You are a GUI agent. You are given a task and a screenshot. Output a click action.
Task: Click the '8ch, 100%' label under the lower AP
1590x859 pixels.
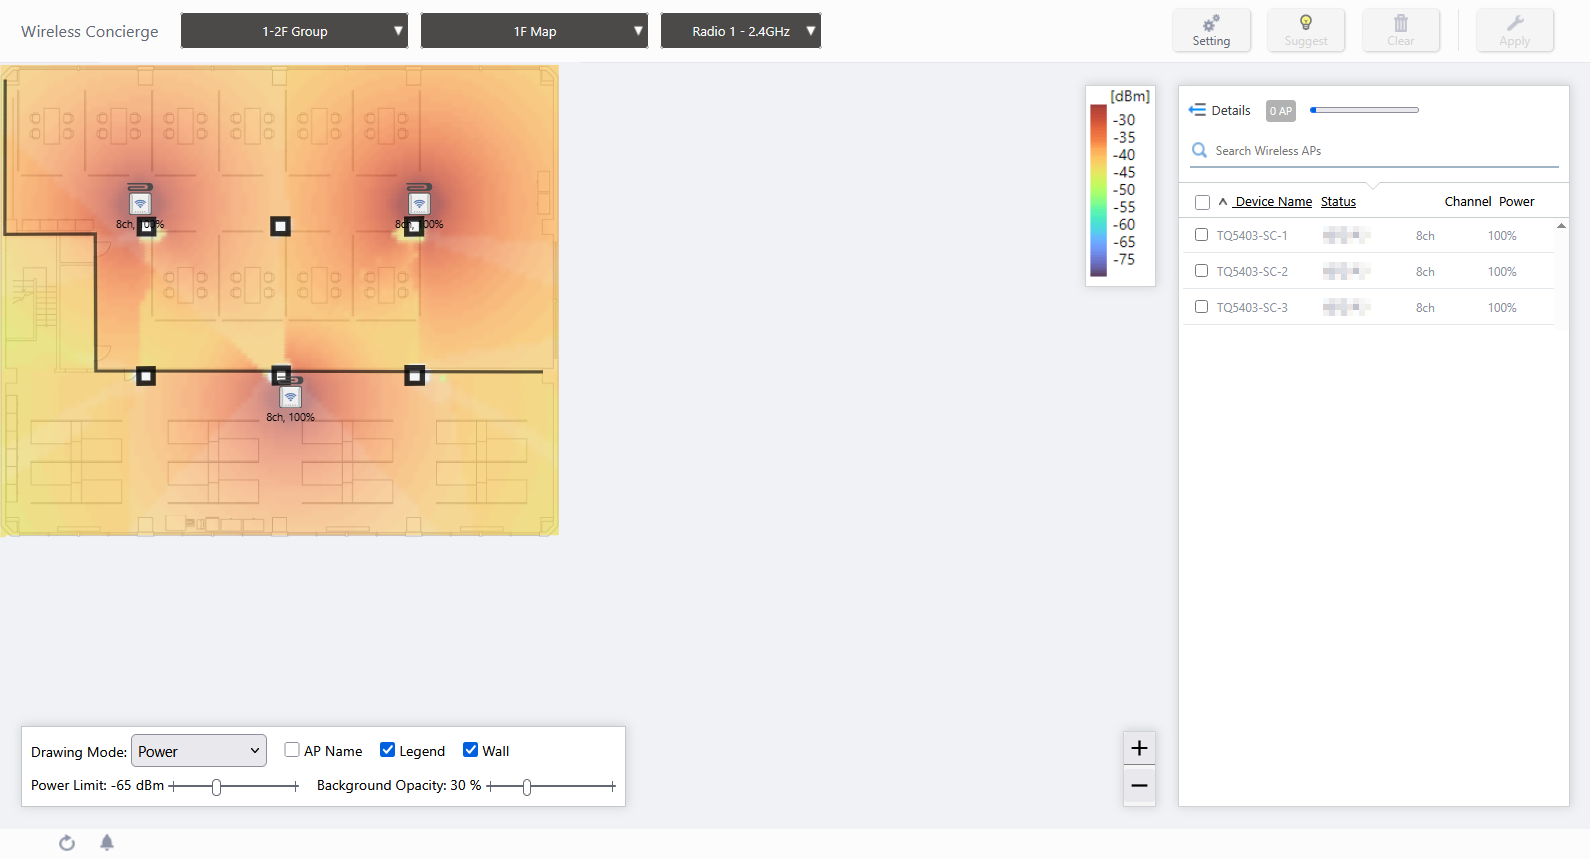point(290,417)
